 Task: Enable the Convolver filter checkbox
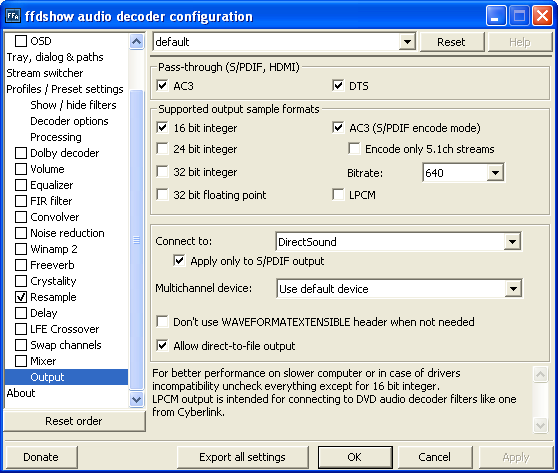(x=21, y=217)
